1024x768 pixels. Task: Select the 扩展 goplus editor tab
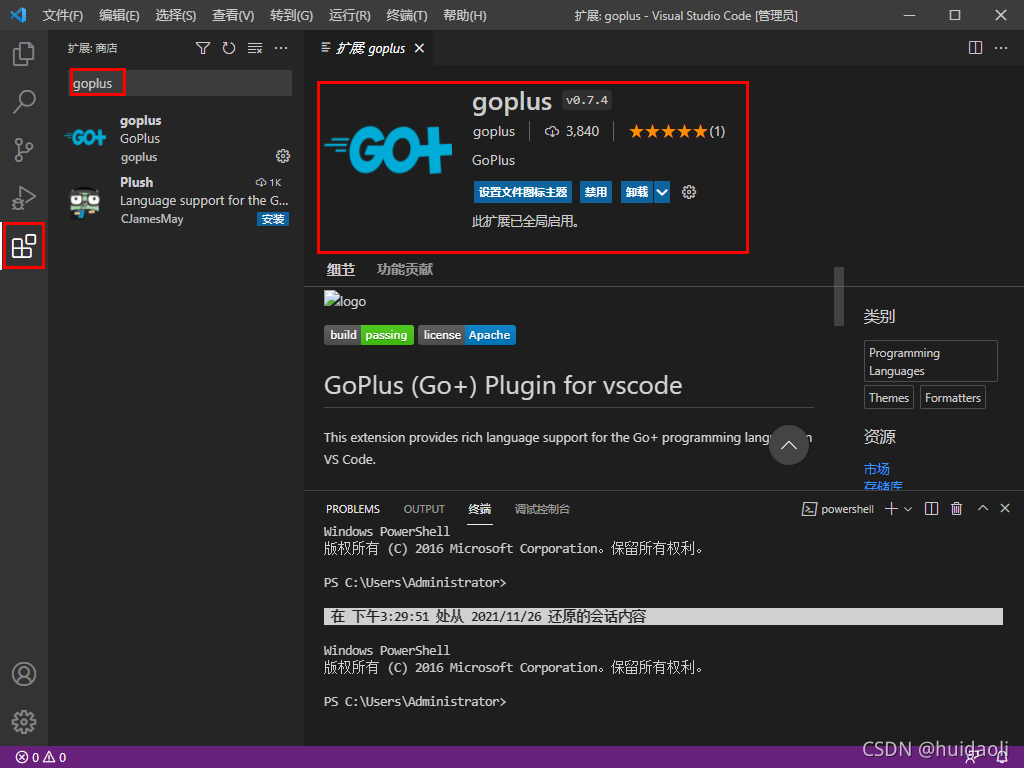(368, 48)
